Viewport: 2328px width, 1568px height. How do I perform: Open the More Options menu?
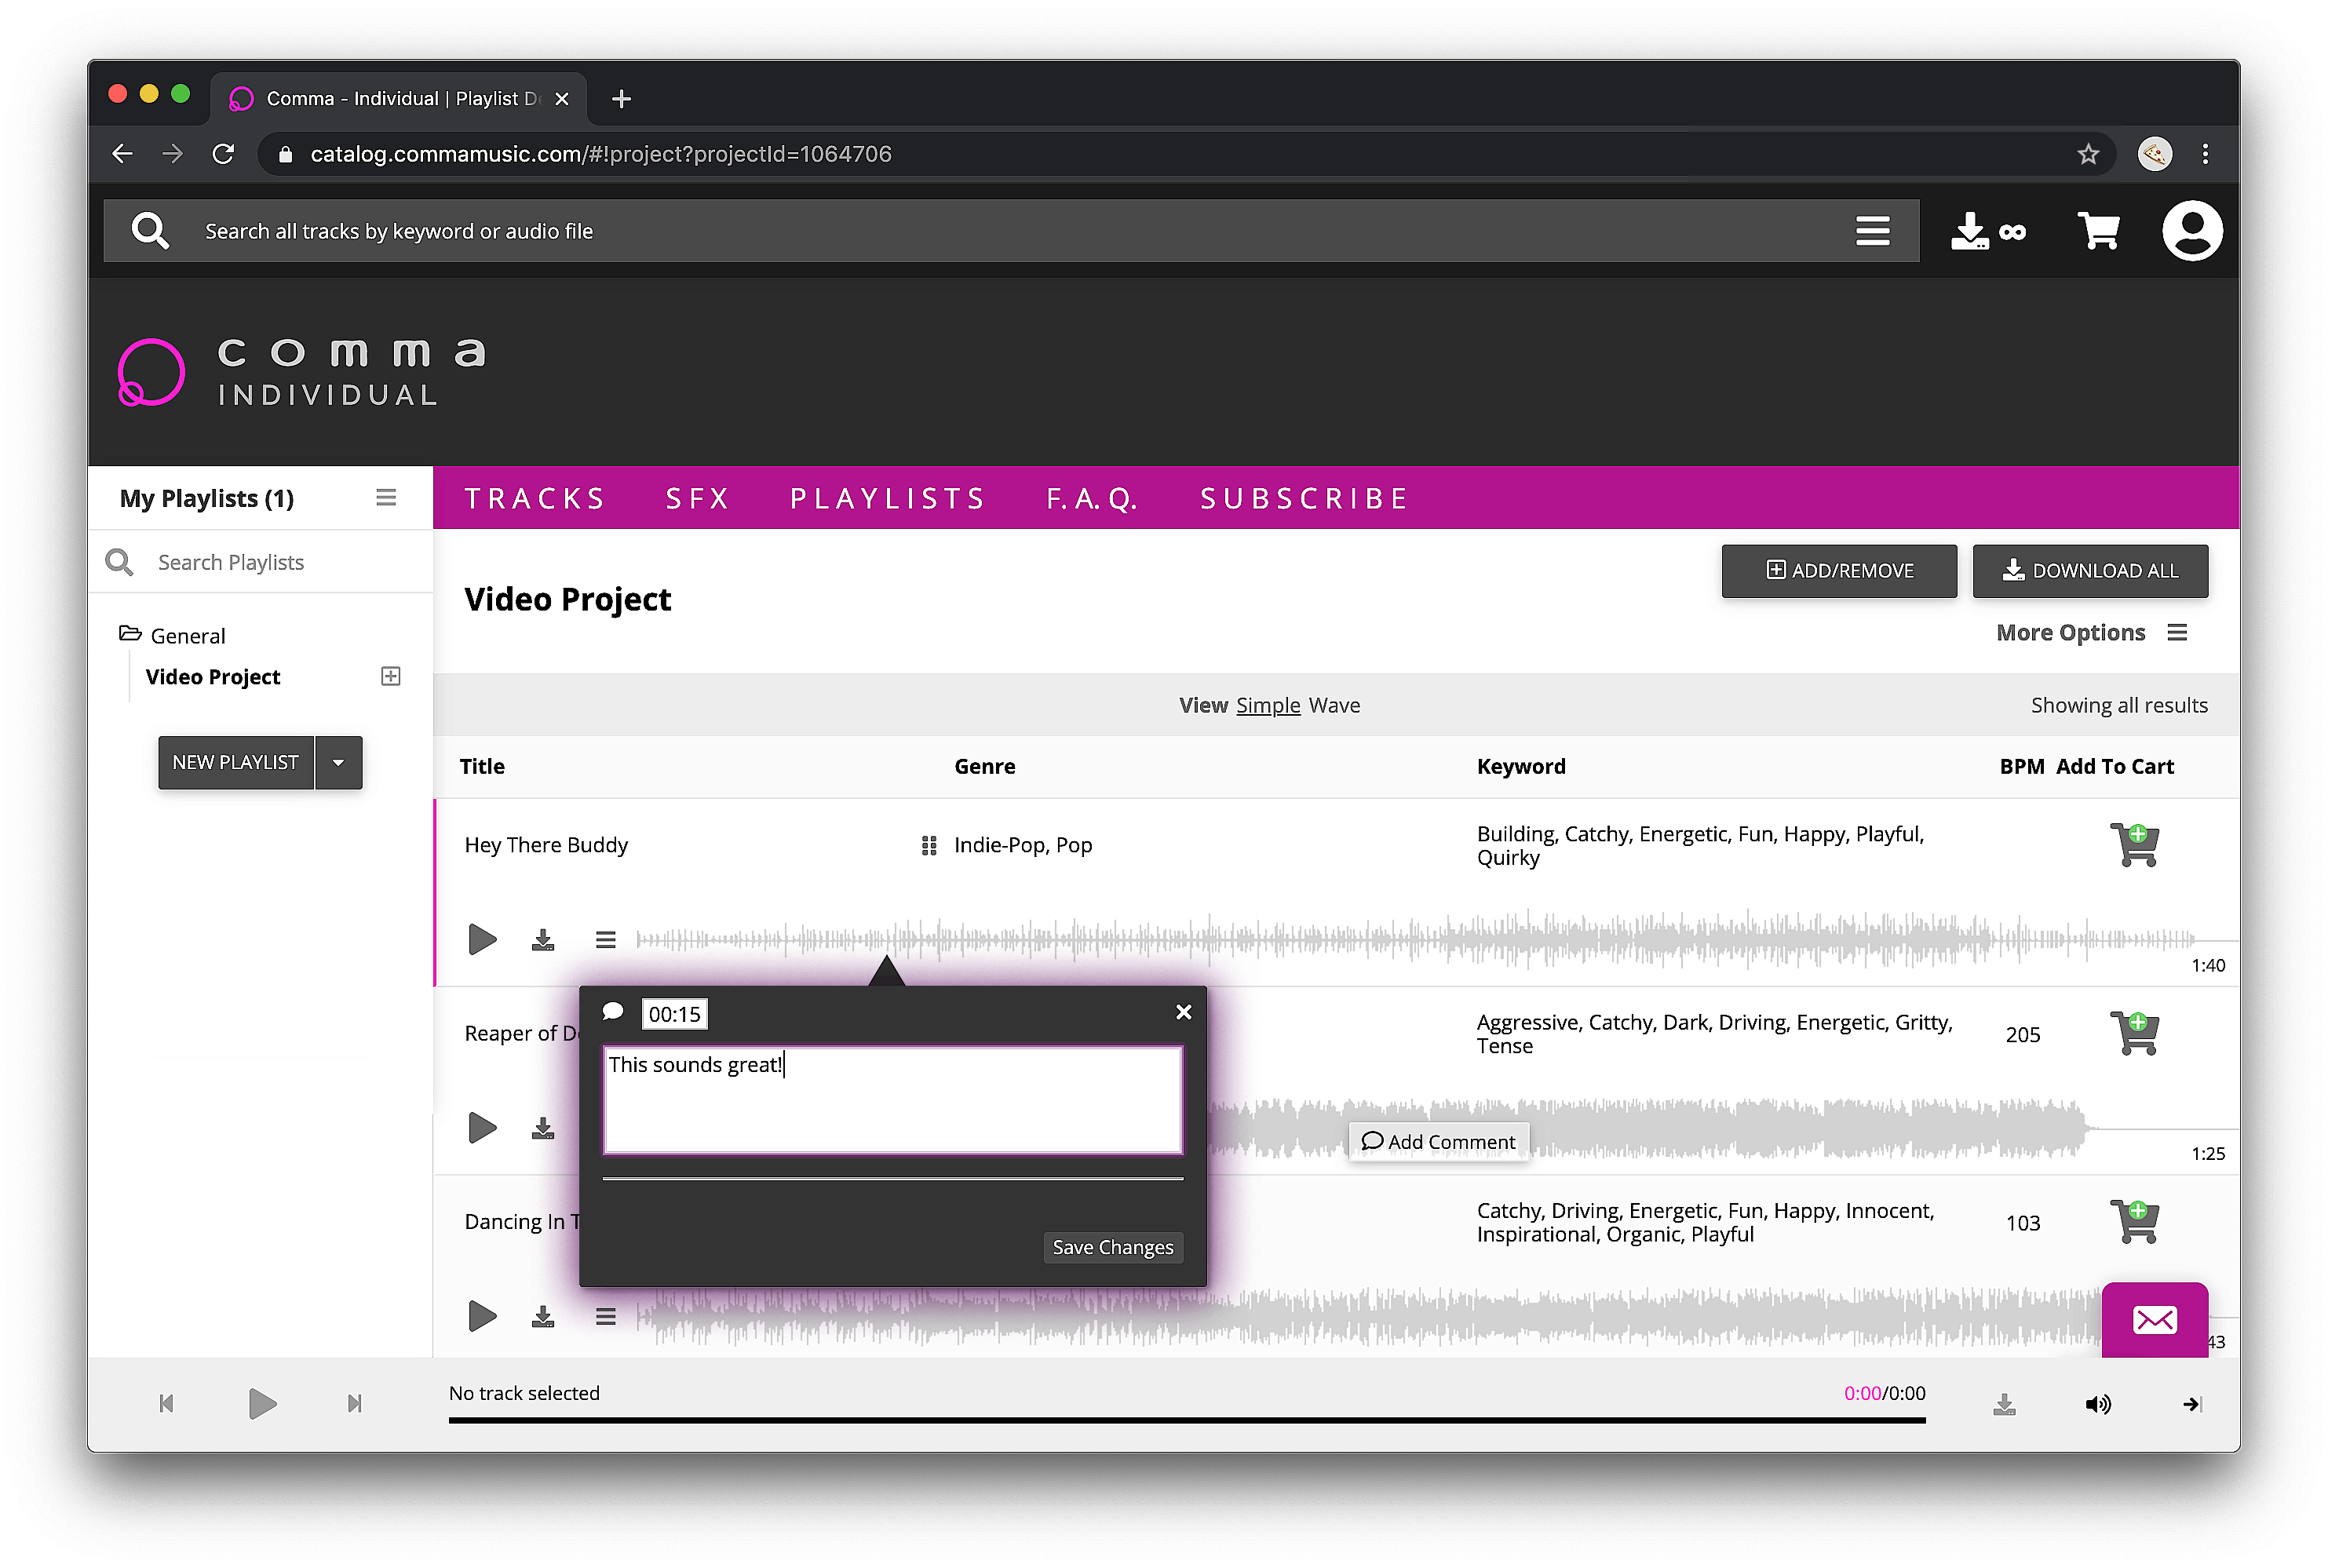2091,632
